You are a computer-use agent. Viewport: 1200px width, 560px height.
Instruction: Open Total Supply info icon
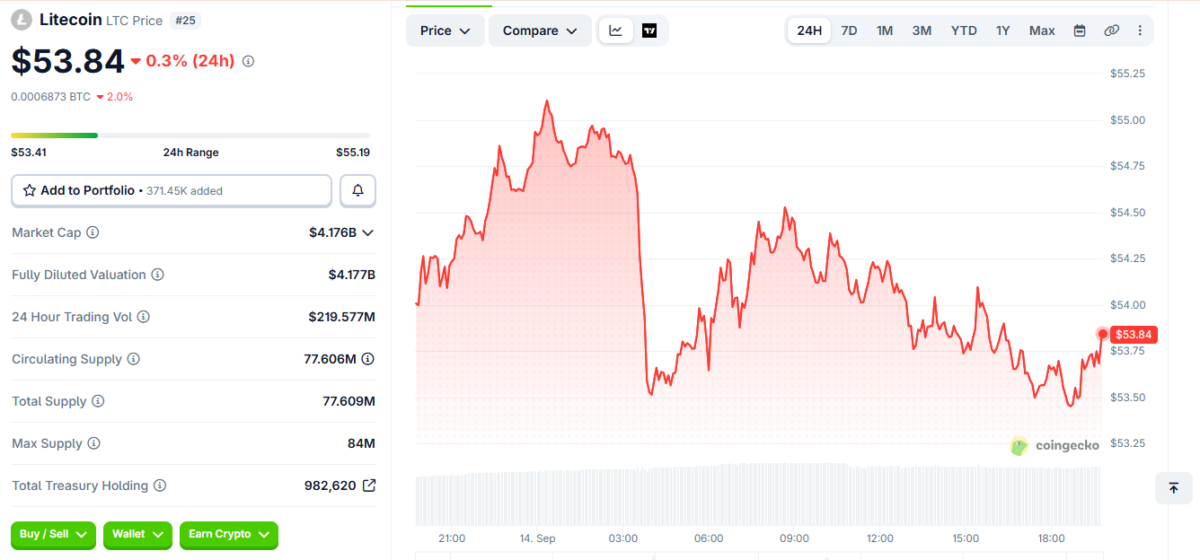point(98,401)
